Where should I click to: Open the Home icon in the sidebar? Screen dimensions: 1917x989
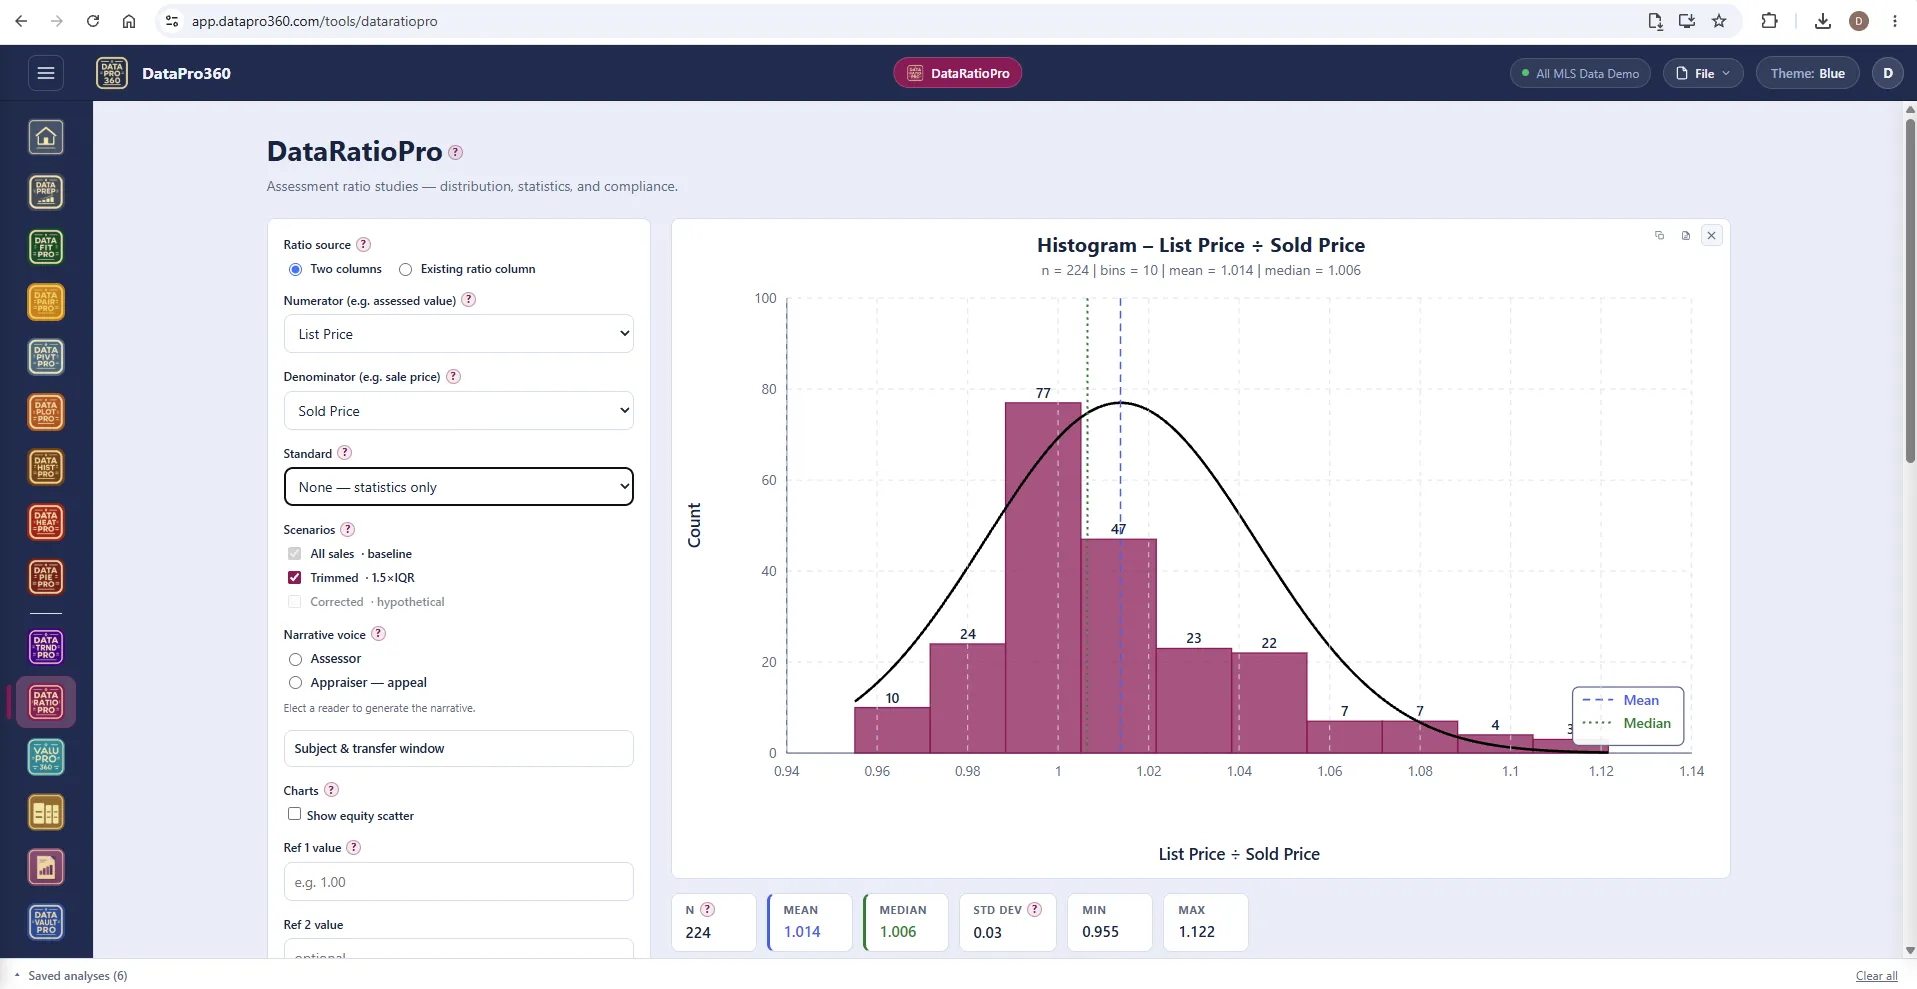tap(46, 137)
